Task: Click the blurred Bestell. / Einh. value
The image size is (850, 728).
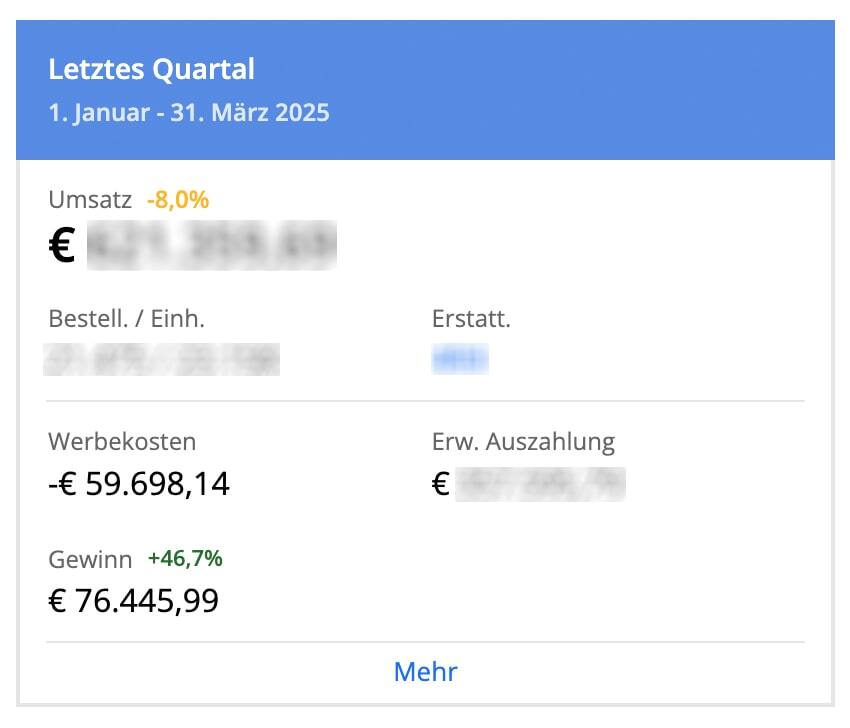Action: click(162, 359)
